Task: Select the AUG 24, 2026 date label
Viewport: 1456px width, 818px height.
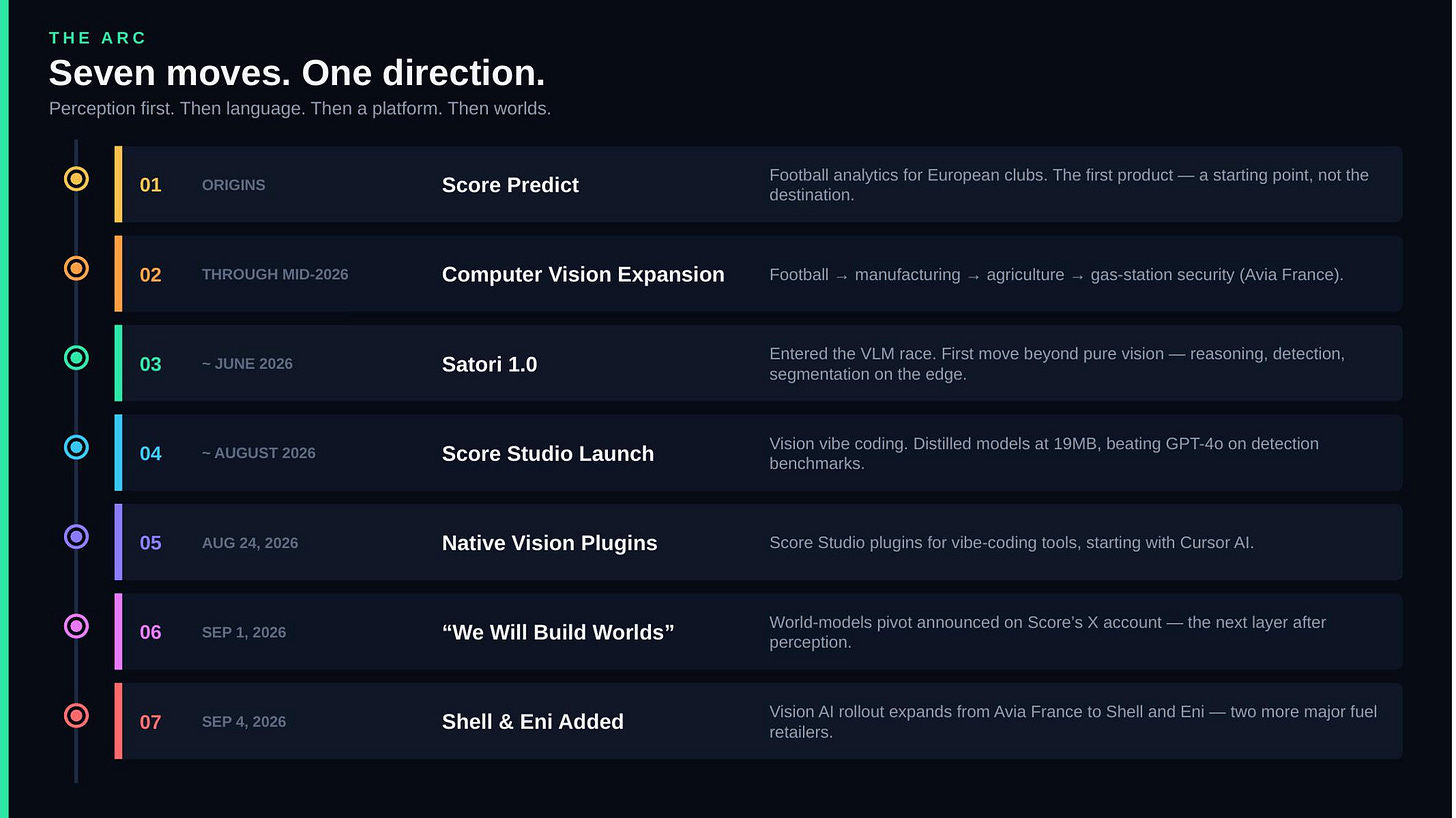Action: pyautogui.click(x=250, y=543)
